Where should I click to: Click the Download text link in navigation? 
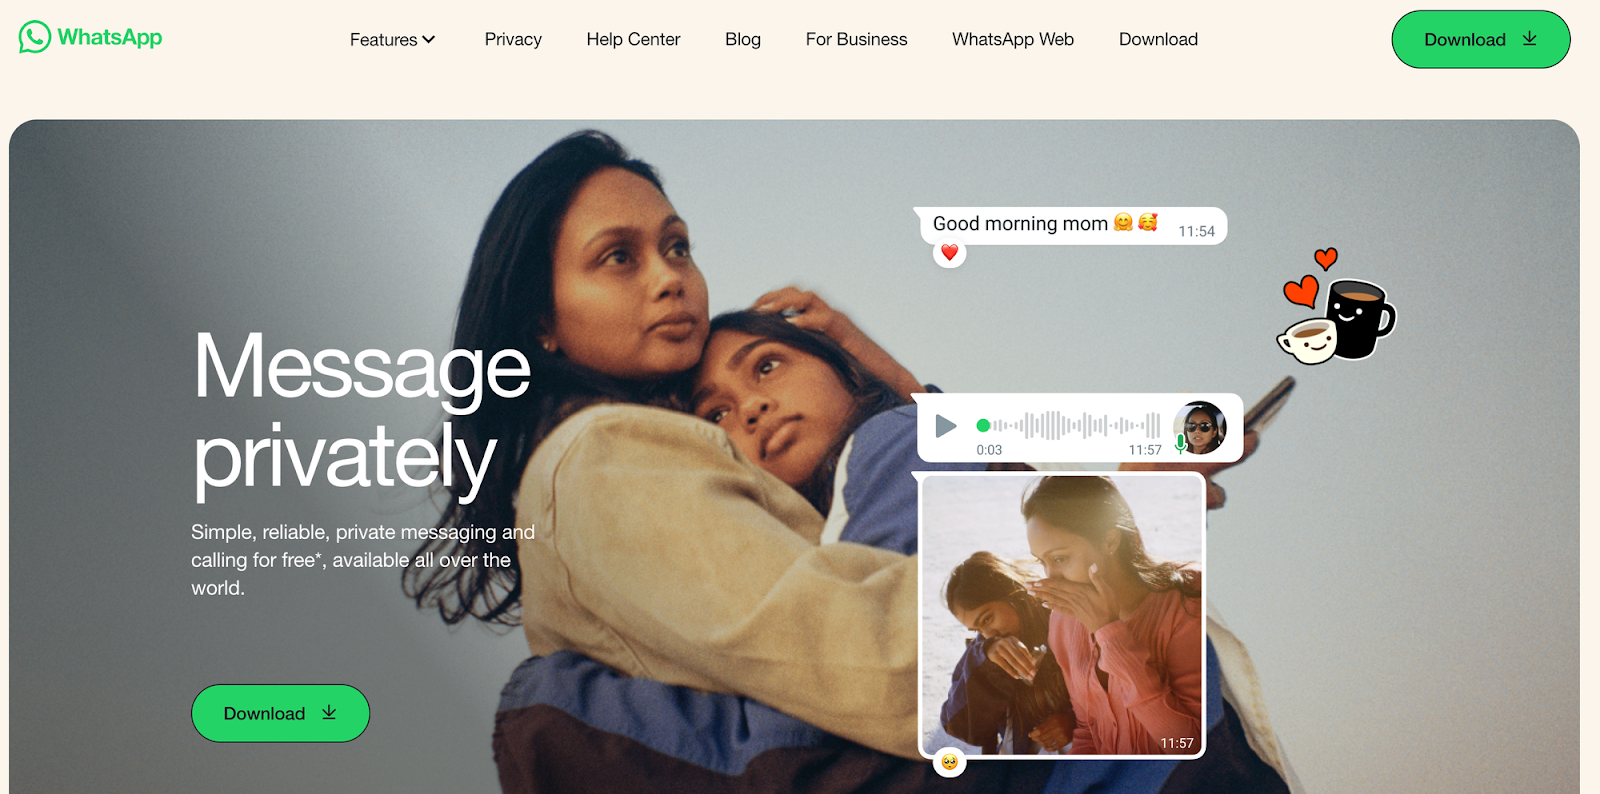point(1158,39)
